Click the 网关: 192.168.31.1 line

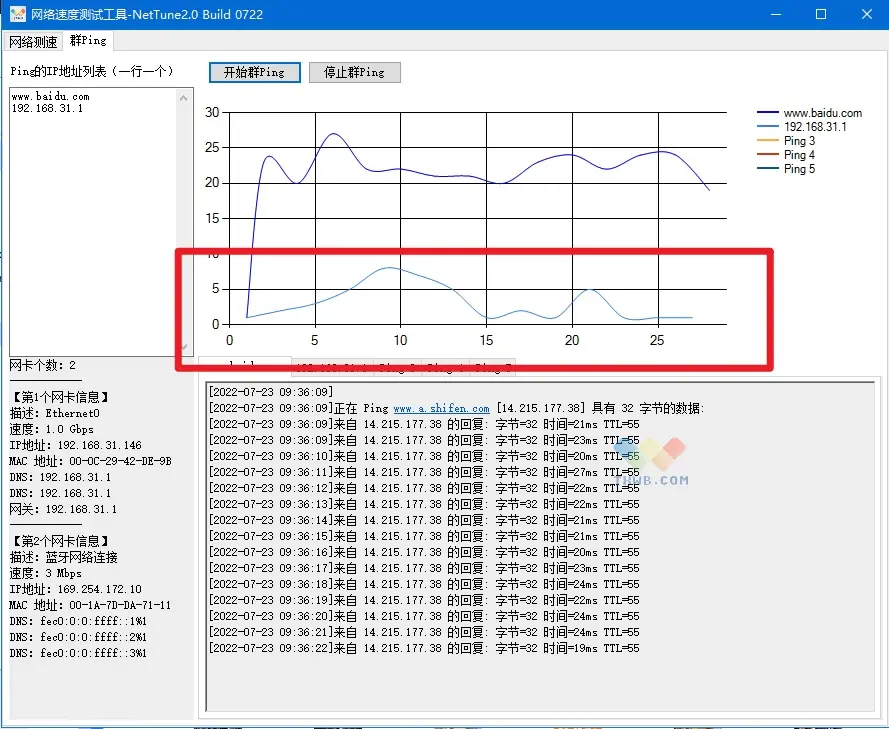pos(63,509)
